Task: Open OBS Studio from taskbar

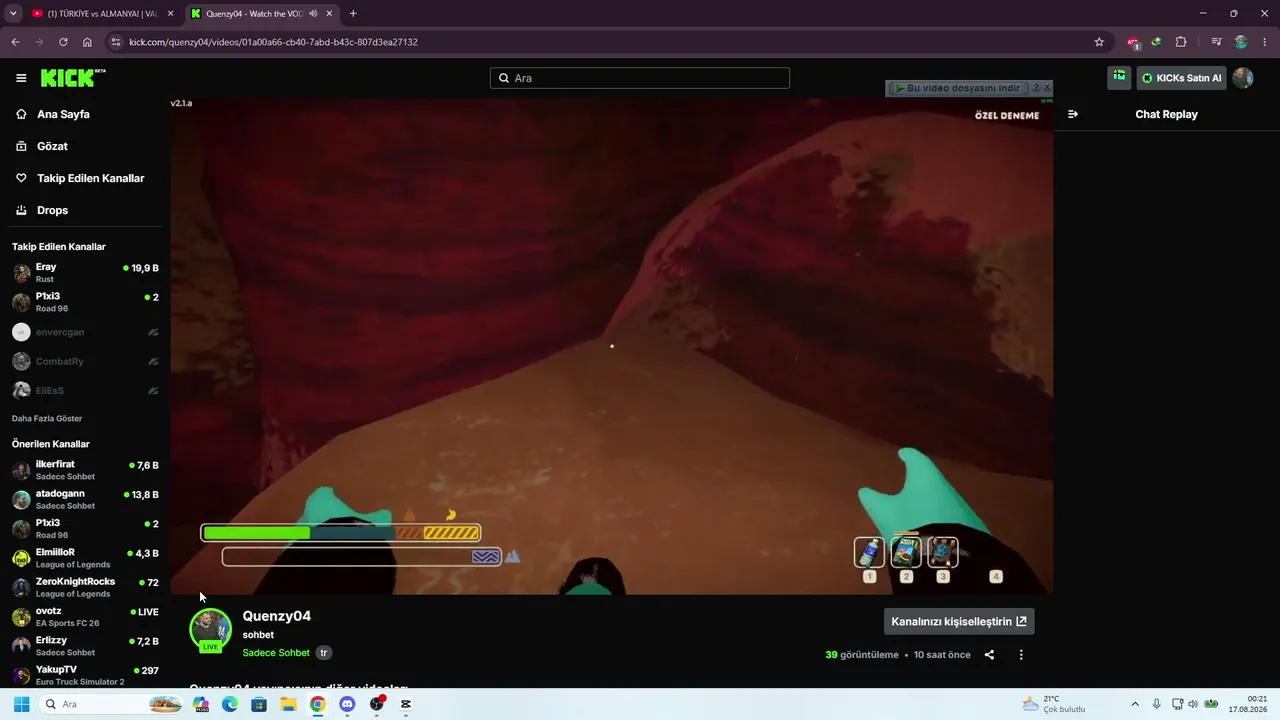Action: tap(377, 704)
